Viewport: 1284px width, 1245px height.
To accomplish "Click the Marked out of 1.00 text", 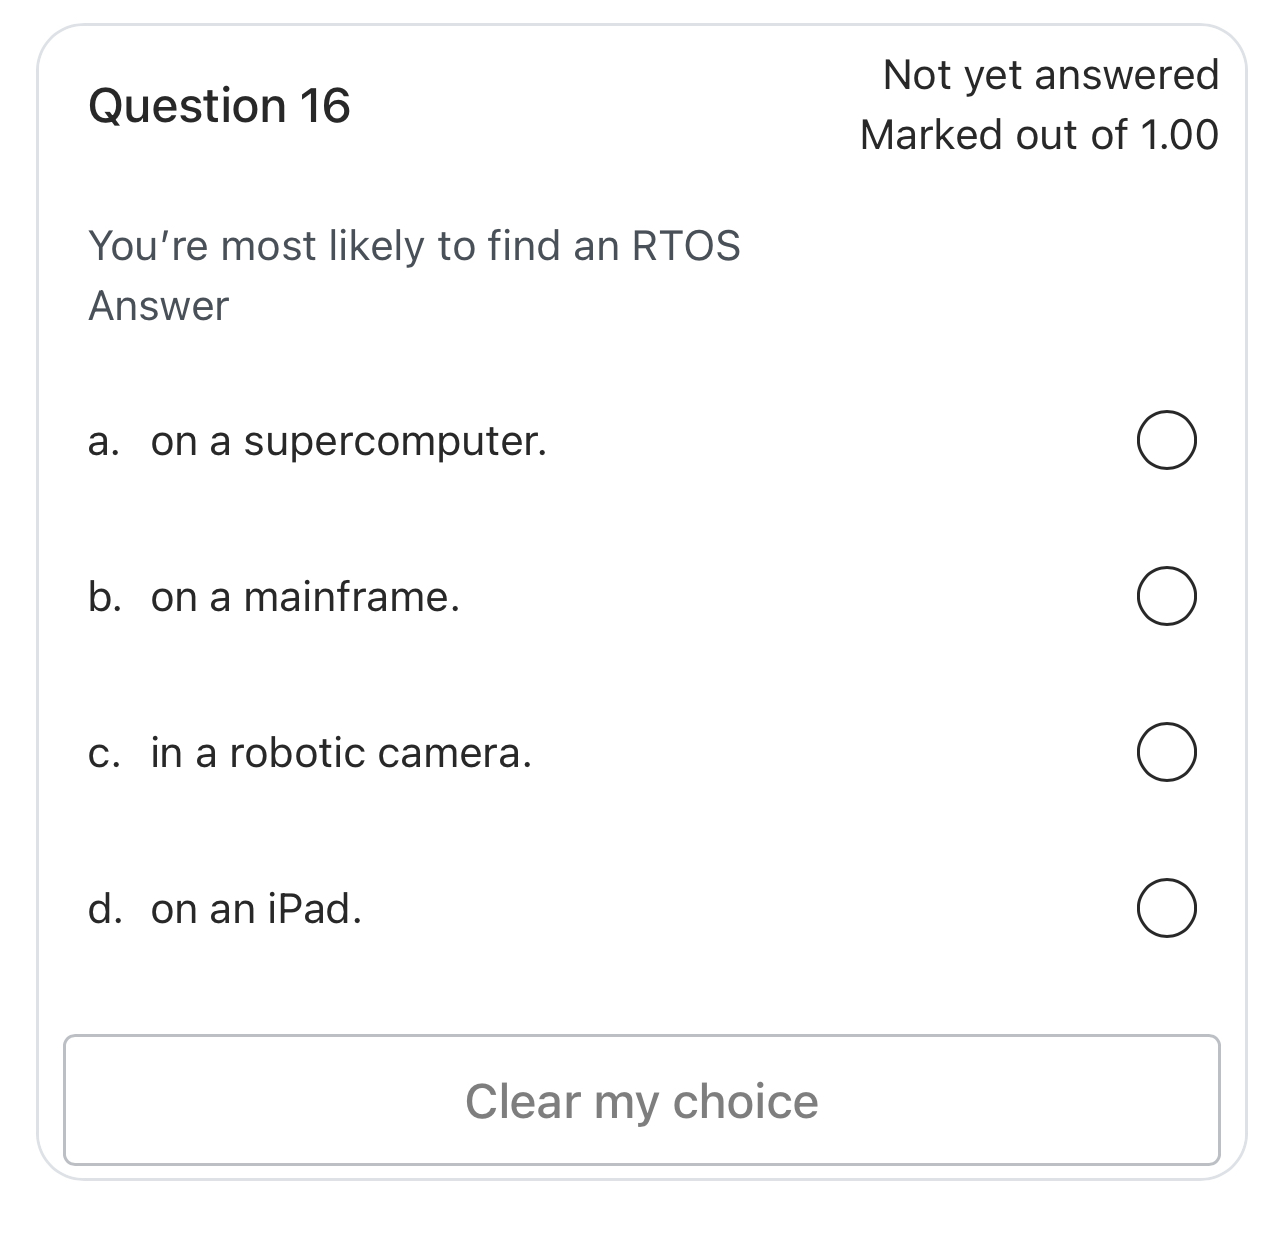I will (1040, 133).
